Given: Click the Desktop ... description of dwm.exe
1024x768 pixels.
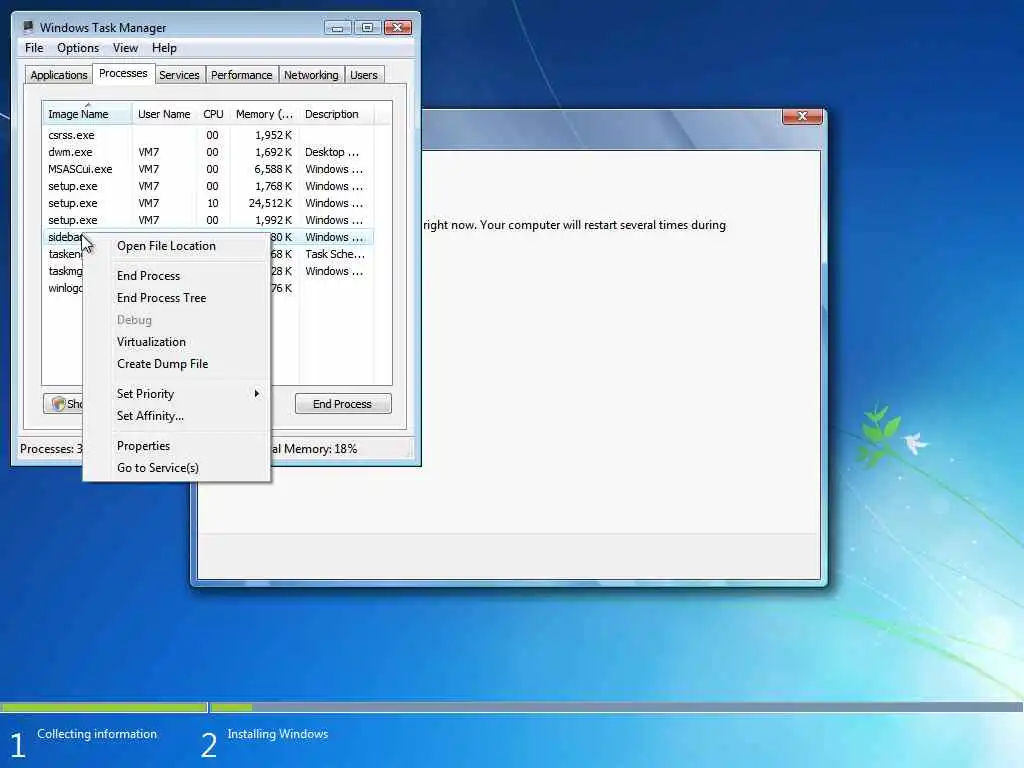Looking at the screenshot, I should 332,152.
